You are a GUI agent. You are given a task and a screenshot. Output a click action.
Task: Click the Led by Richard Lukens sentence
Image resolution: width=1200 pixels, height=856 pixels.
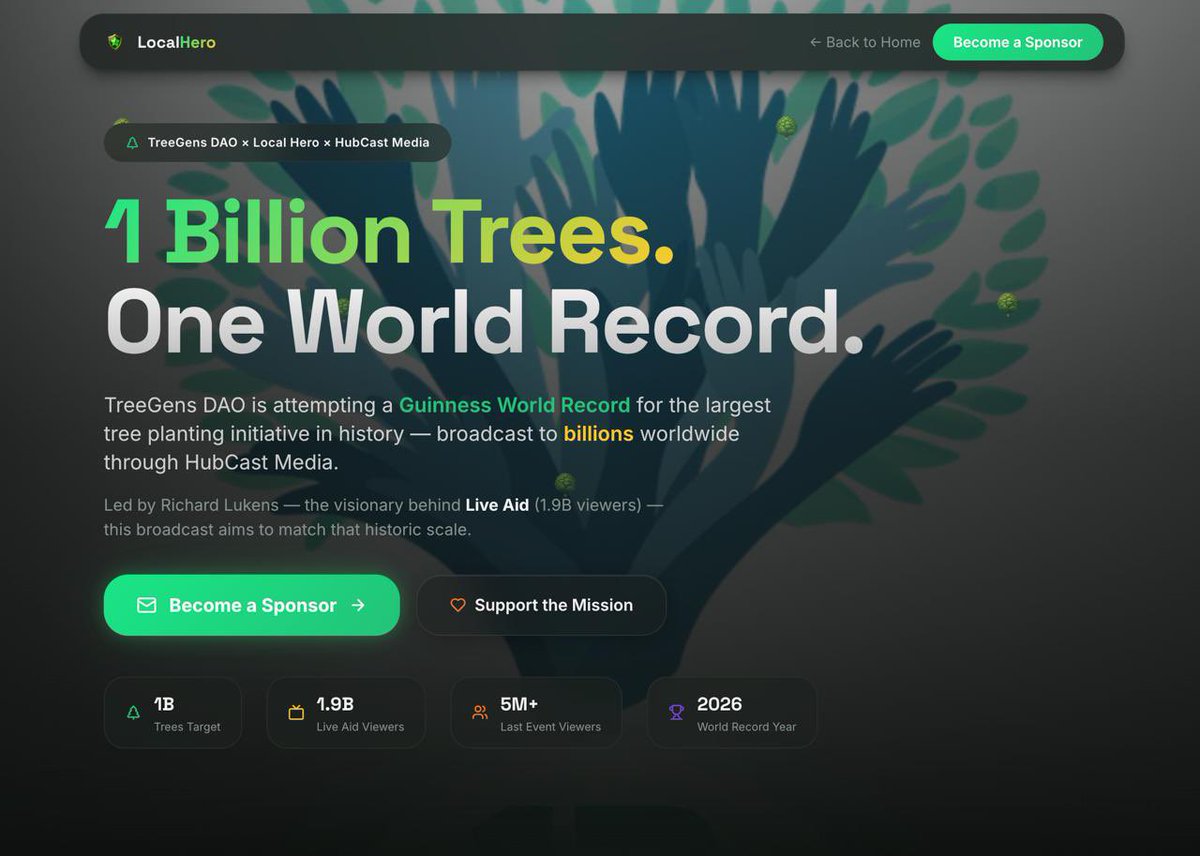(x=383, y=517)
